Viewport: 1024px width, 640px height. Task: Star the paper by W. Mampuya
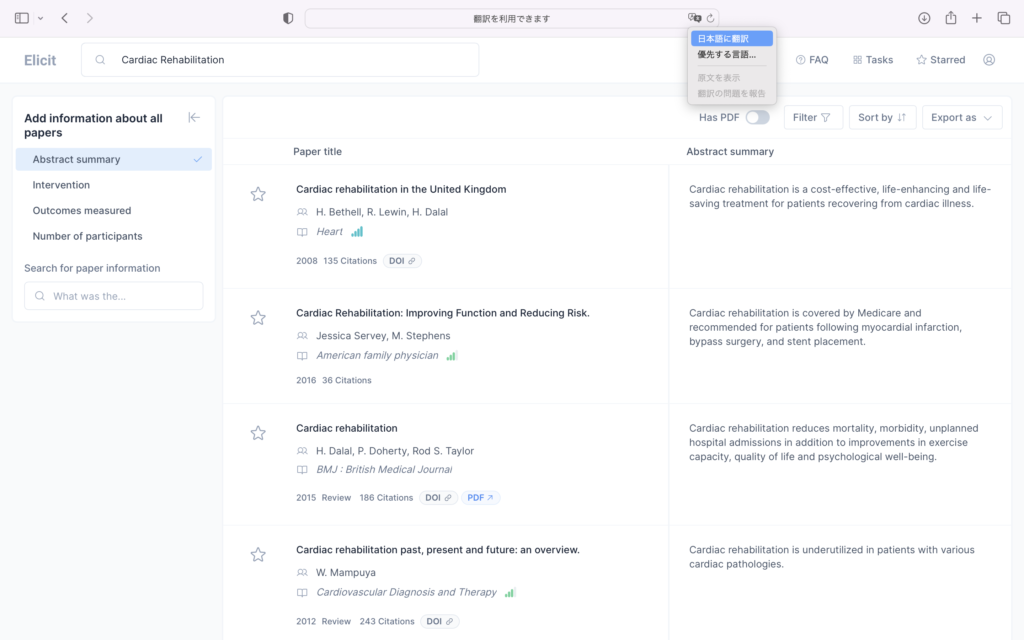258,554
